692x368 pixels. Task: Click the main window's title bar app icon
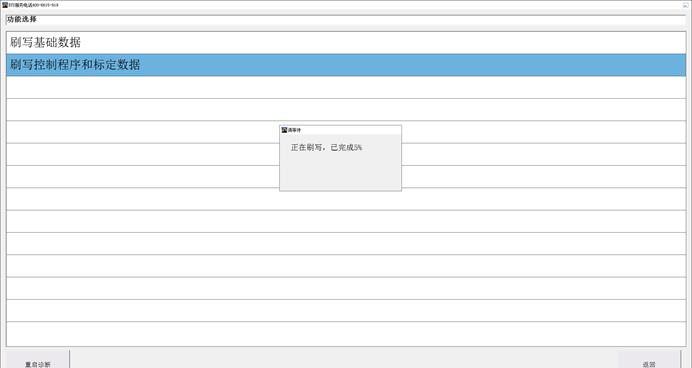pos(5,5)
